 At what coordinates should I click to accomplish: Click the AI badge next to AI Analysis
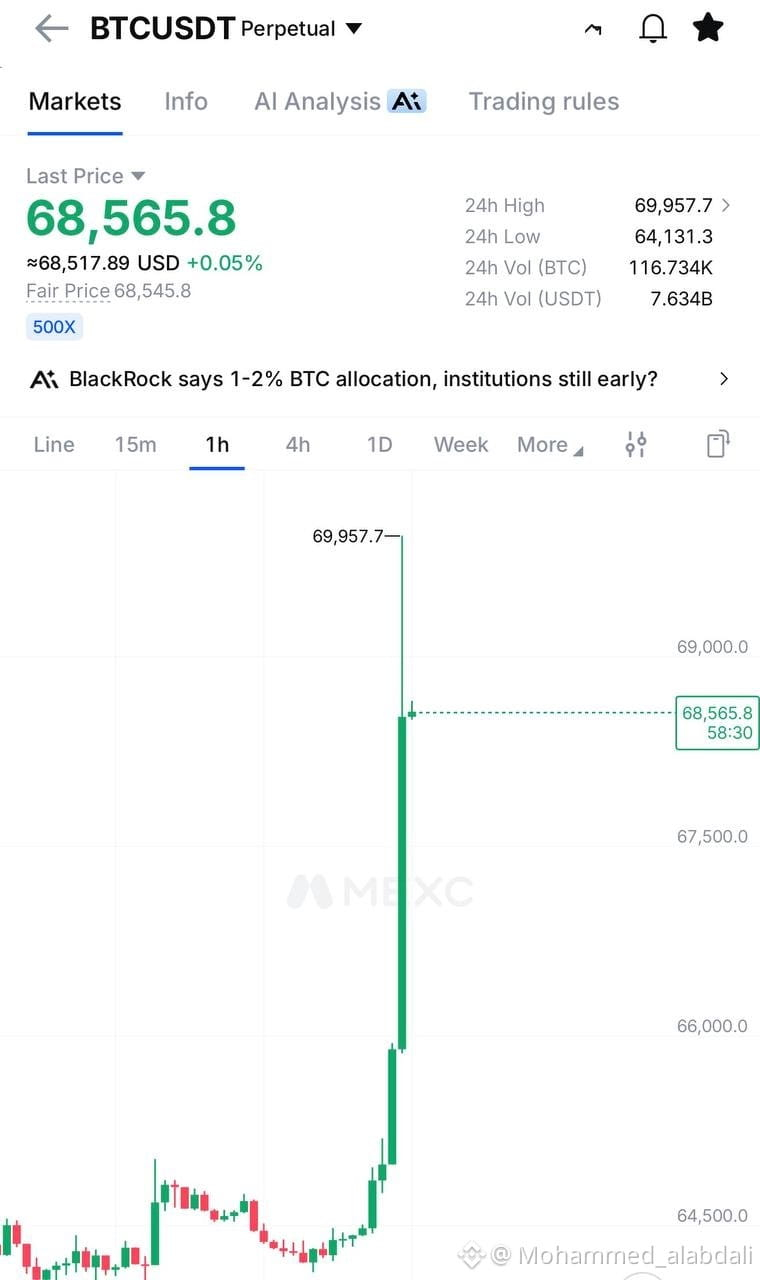pyautogui.click(x=407, y=101)
